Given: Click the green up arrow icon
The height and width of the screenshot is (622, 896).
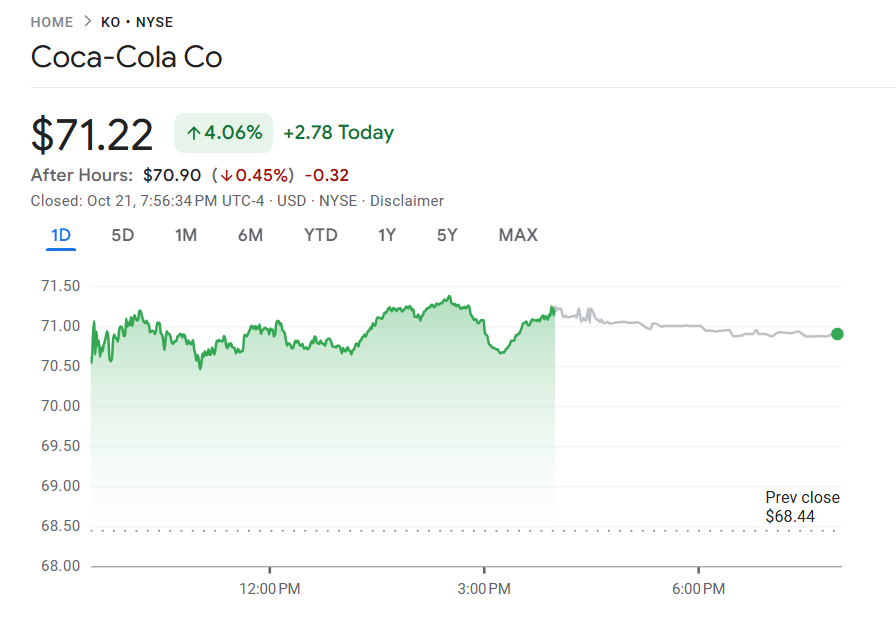Looking at the screenshot, I should click(x=194, y=133).
